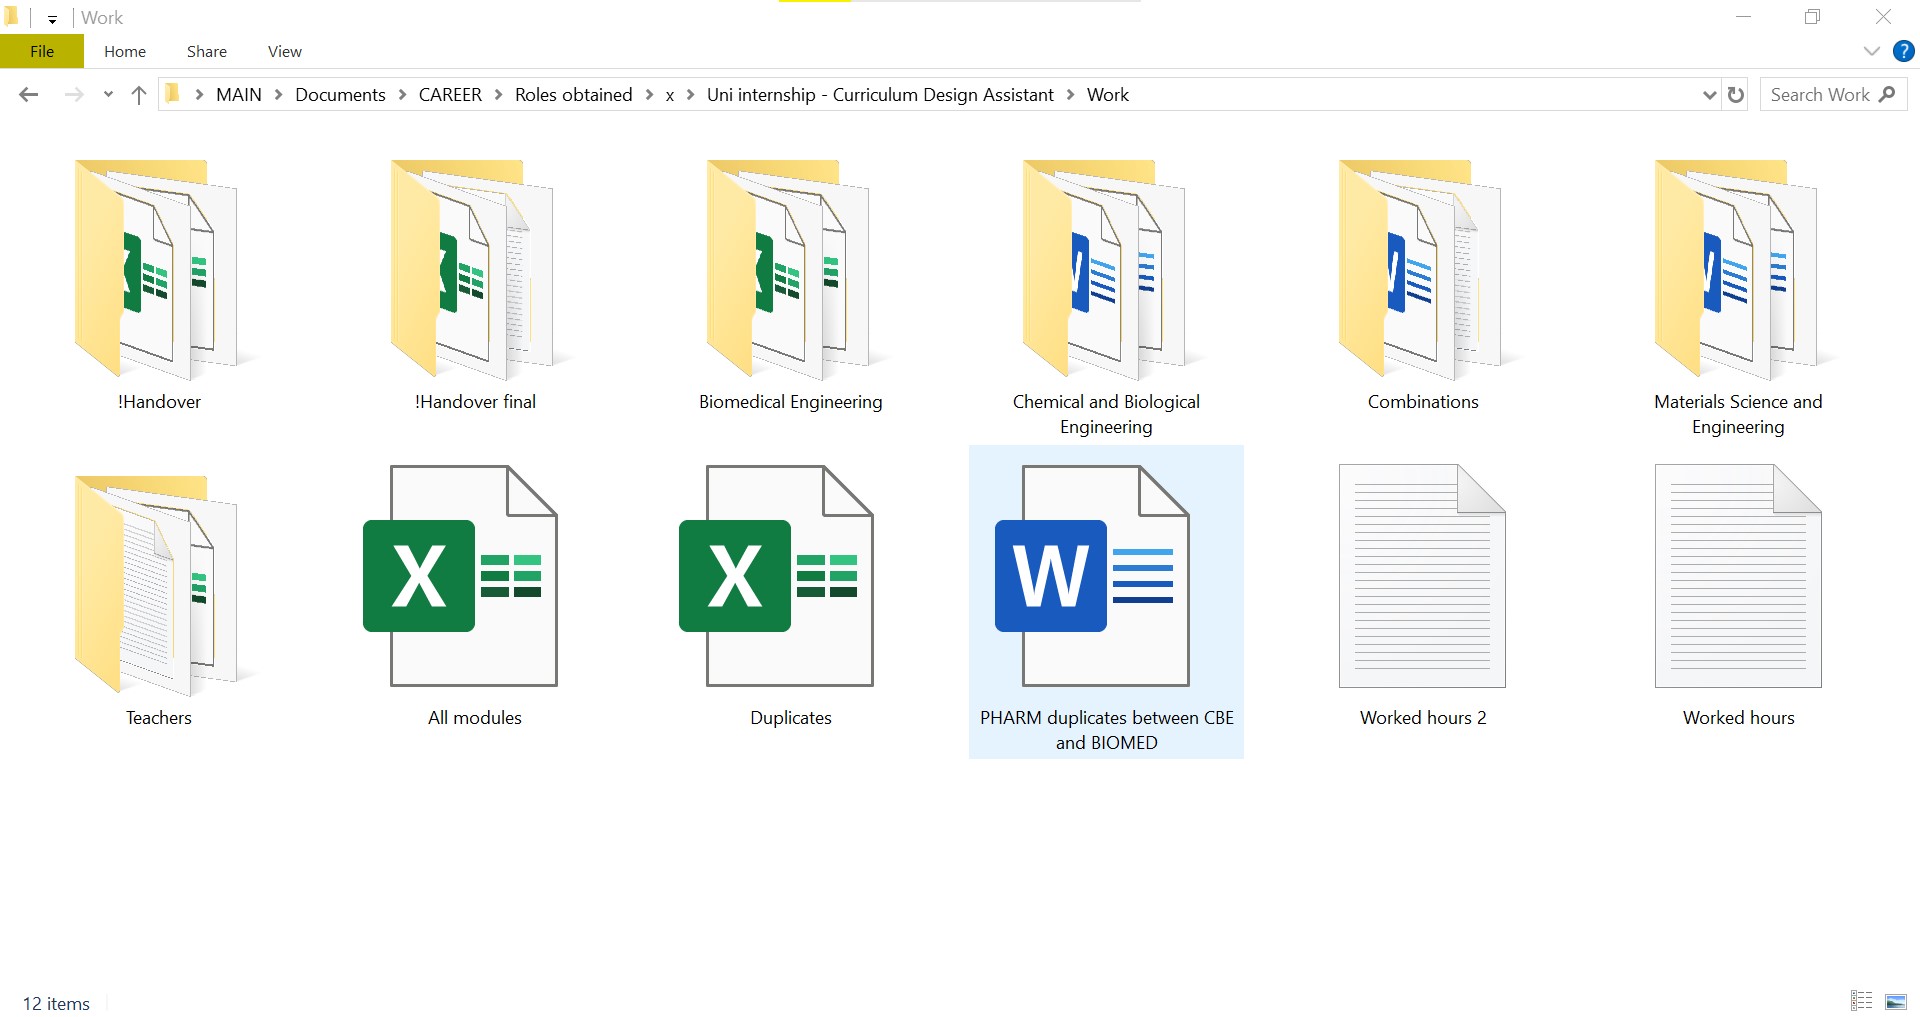Open the View ribbon tab
The height and width of the screenshot is (1017, 1920).
pos(285,51)
